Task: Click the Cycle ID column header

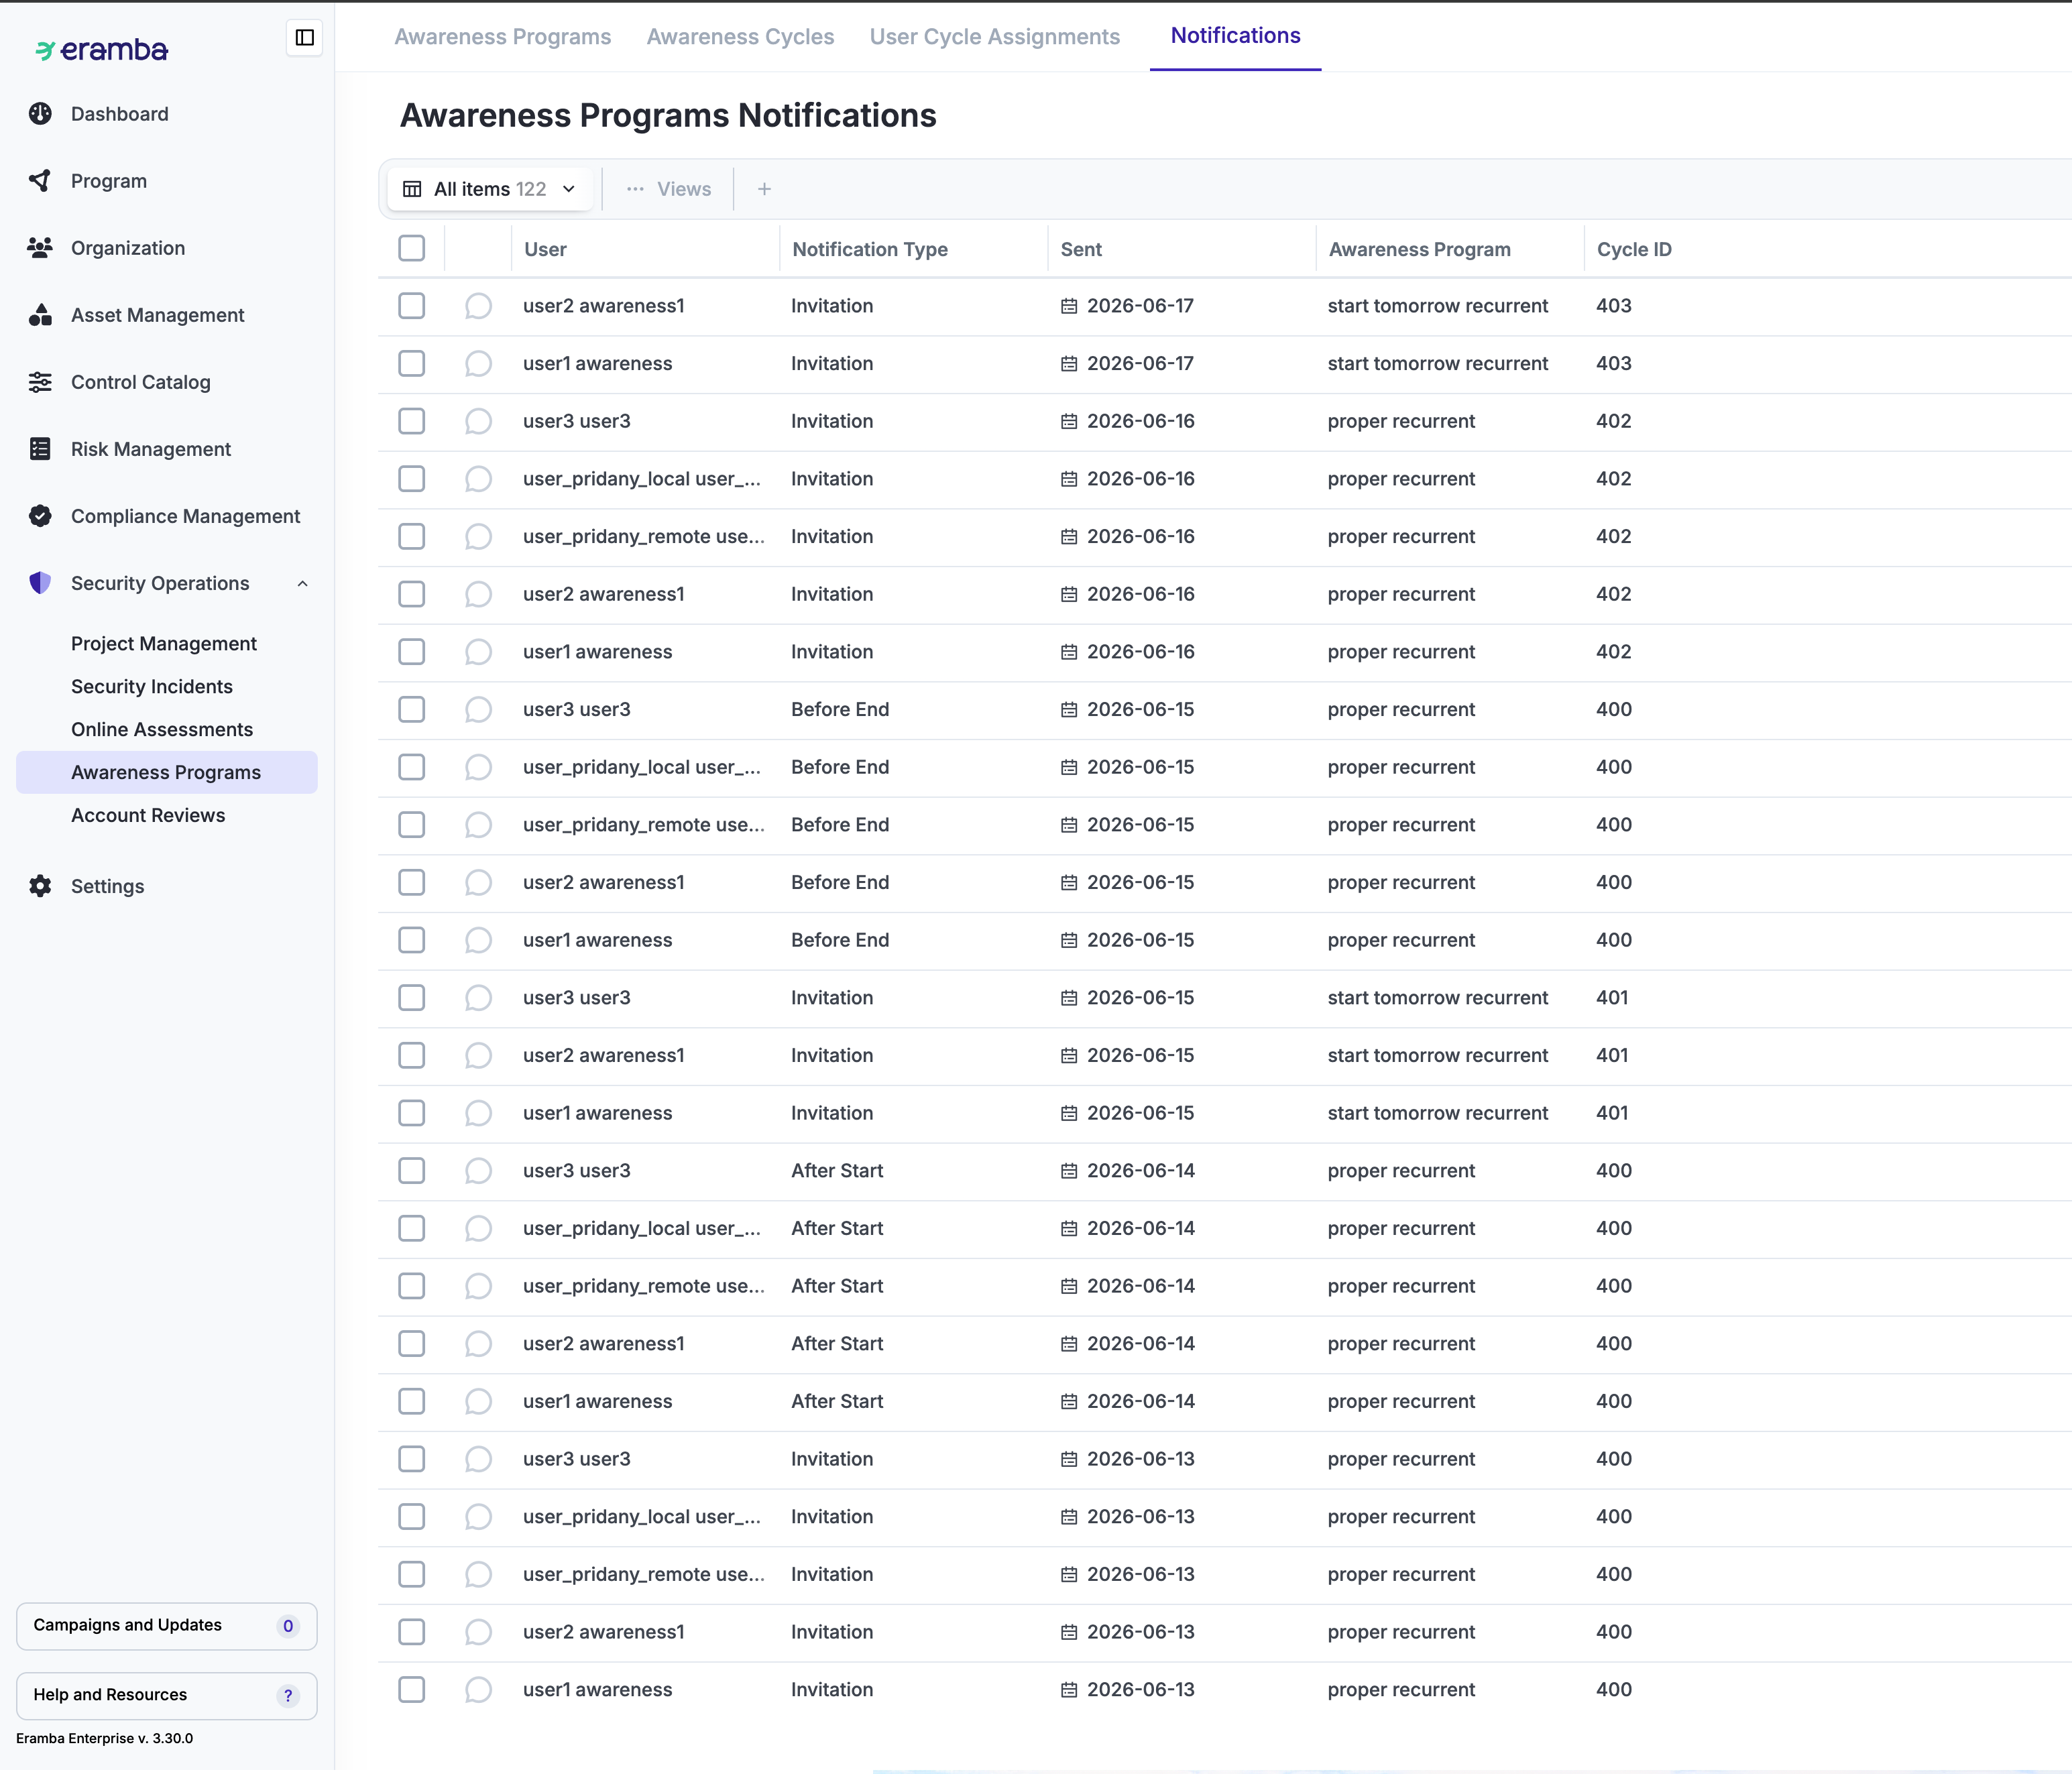Action: tap(1634, 249)
